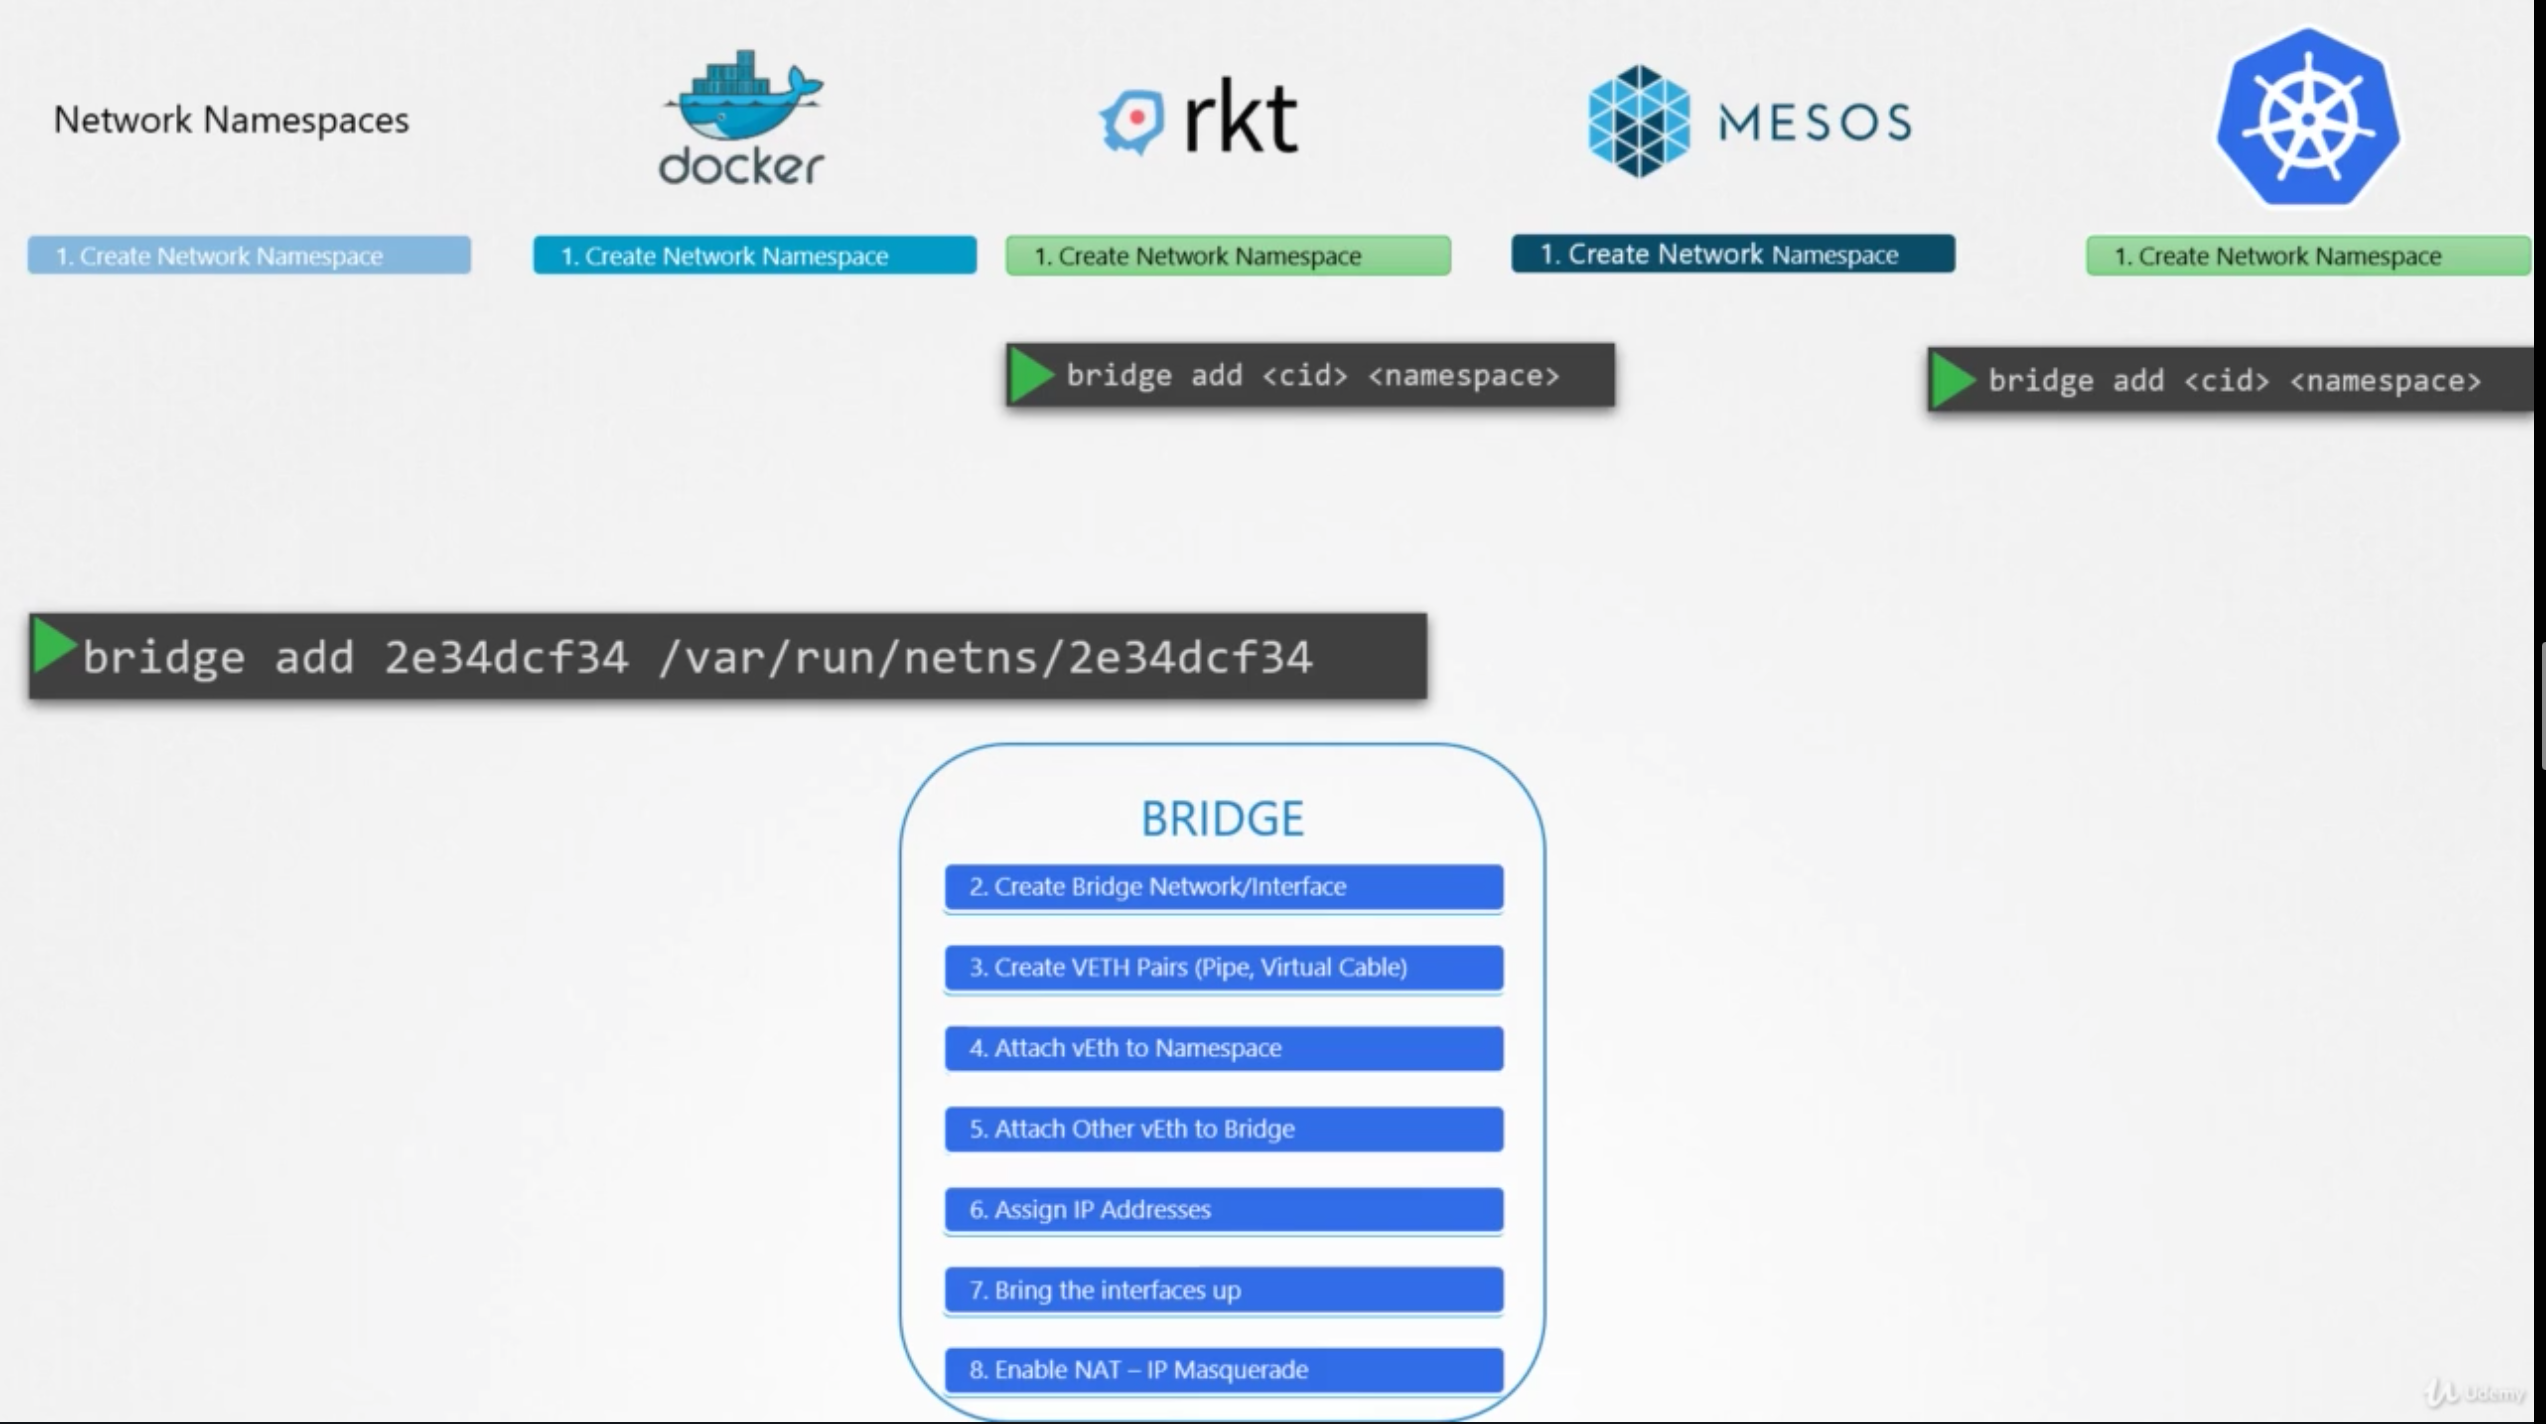Click the bridge add 2e34dcf34 command text

(697, 657)
